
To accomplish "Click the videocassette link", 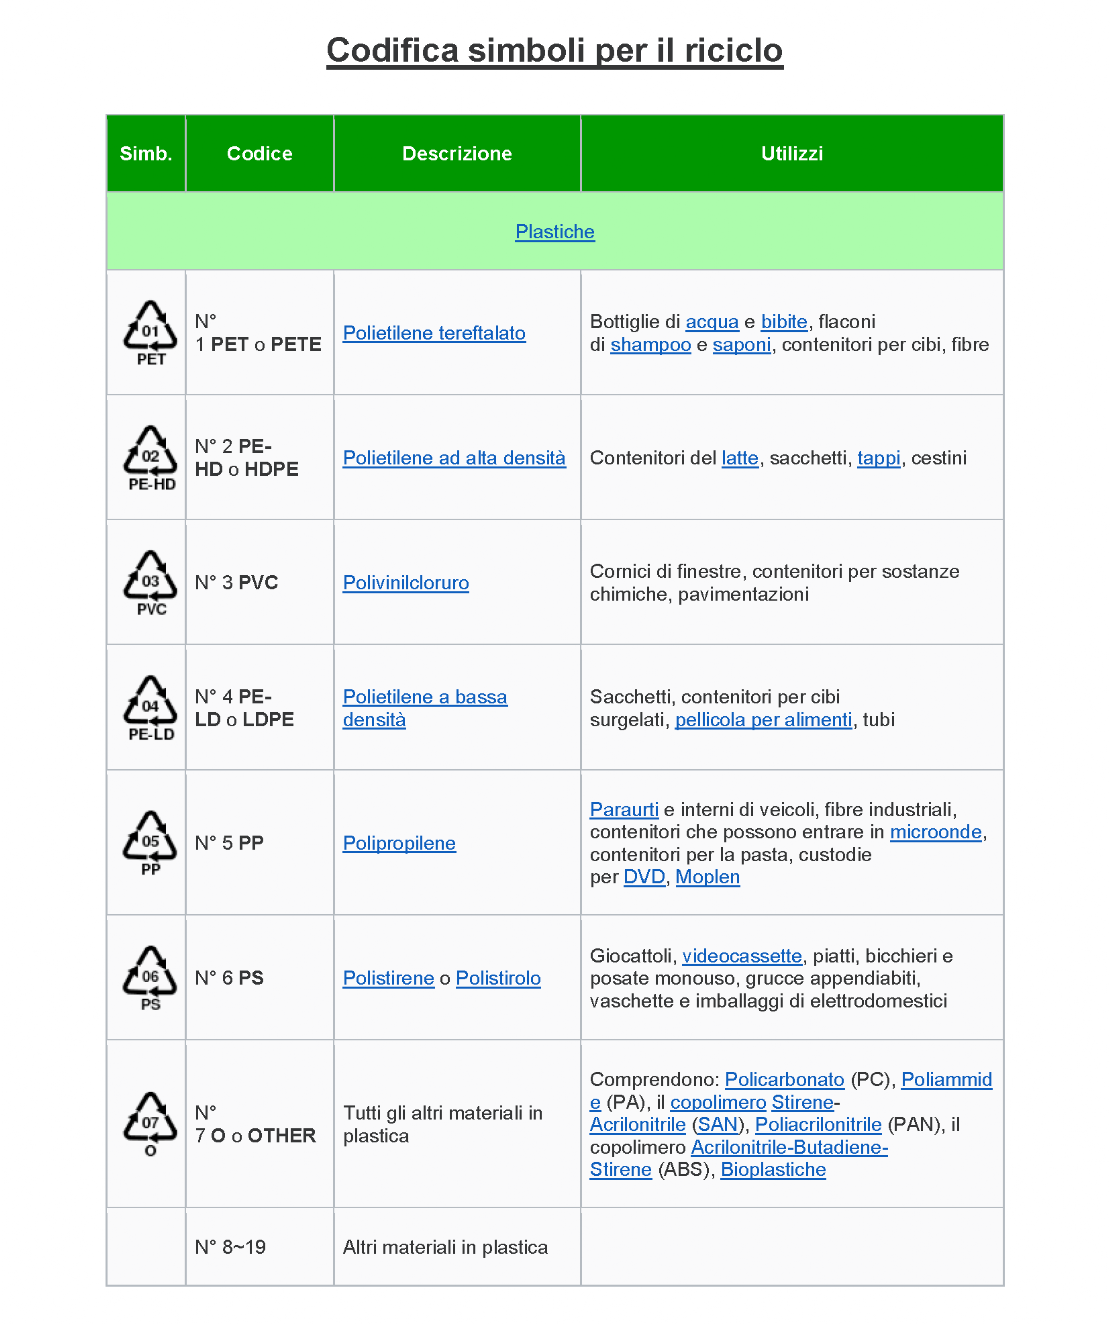I will [x=741, y=956].
